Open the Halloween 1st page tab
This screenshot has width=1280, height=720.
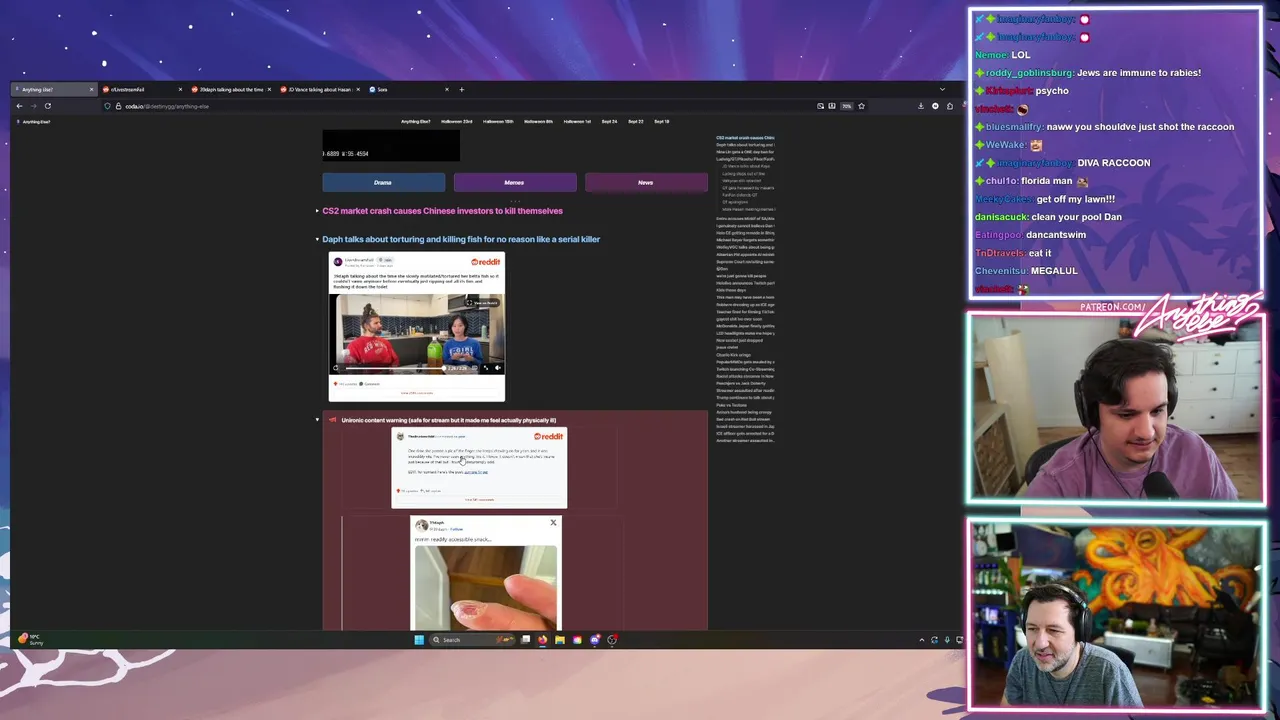tap(577, 121)
